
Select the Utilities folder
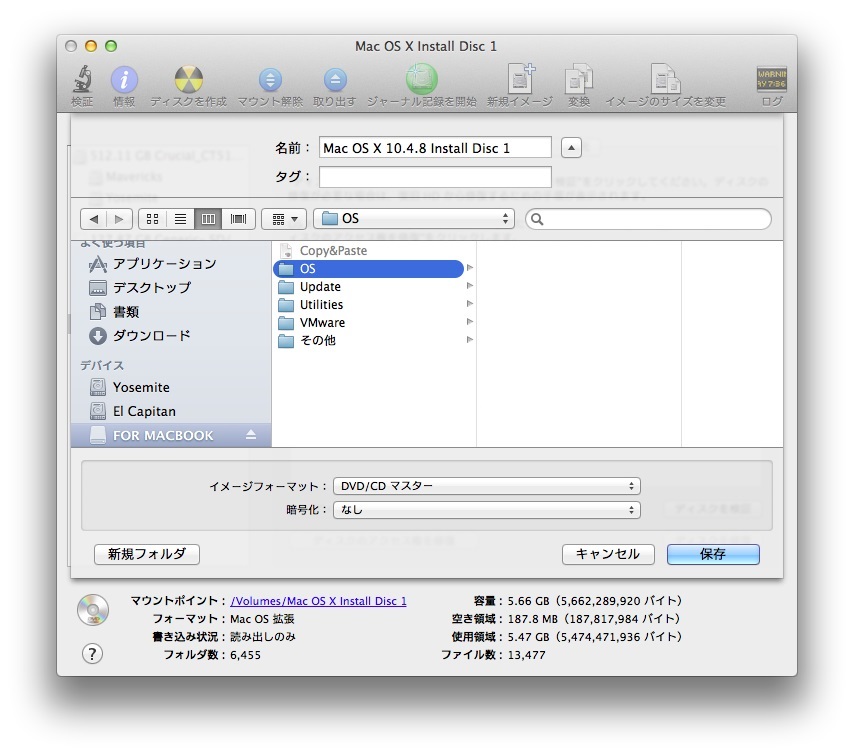pyautogui.click(x=374, y=305)
